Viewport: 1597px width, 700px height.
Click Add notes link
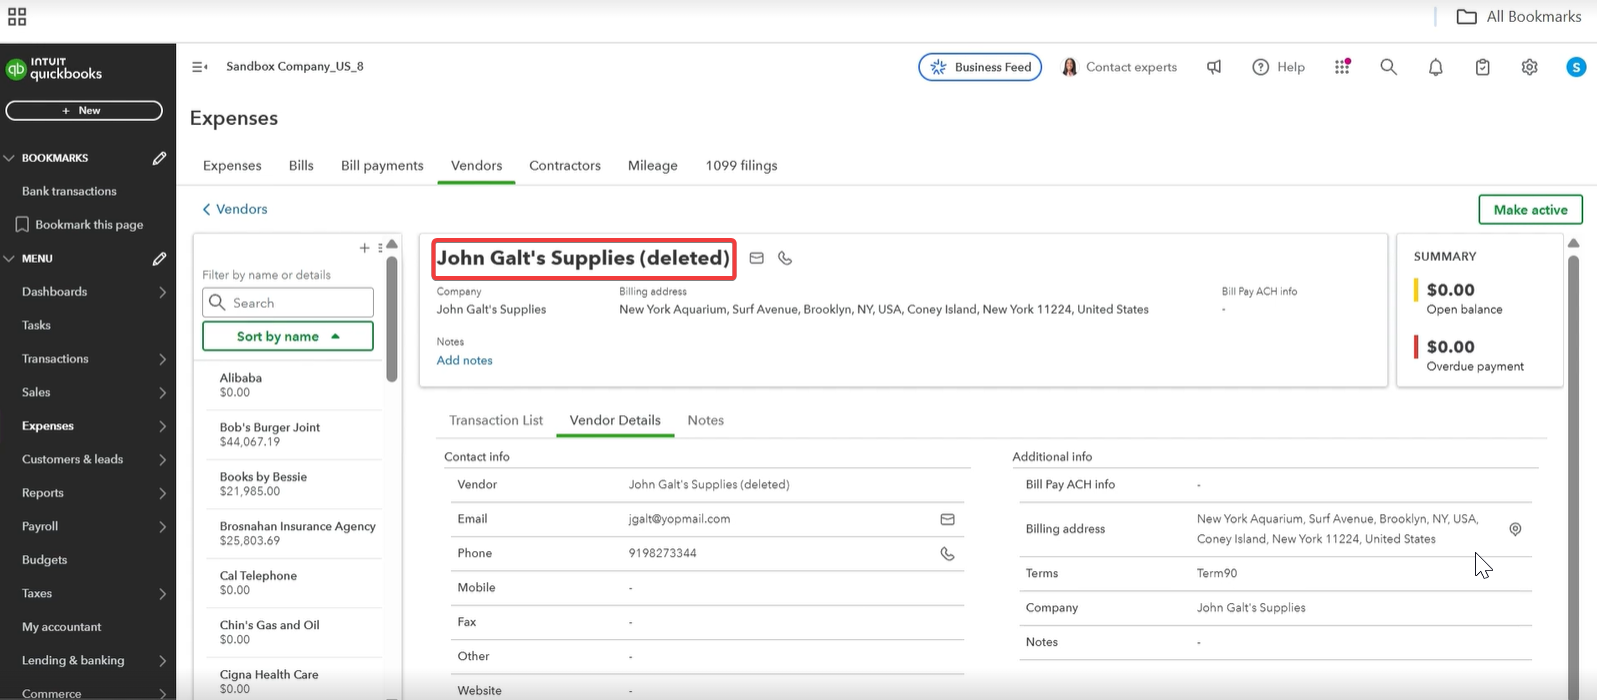(x=464, y=360)
